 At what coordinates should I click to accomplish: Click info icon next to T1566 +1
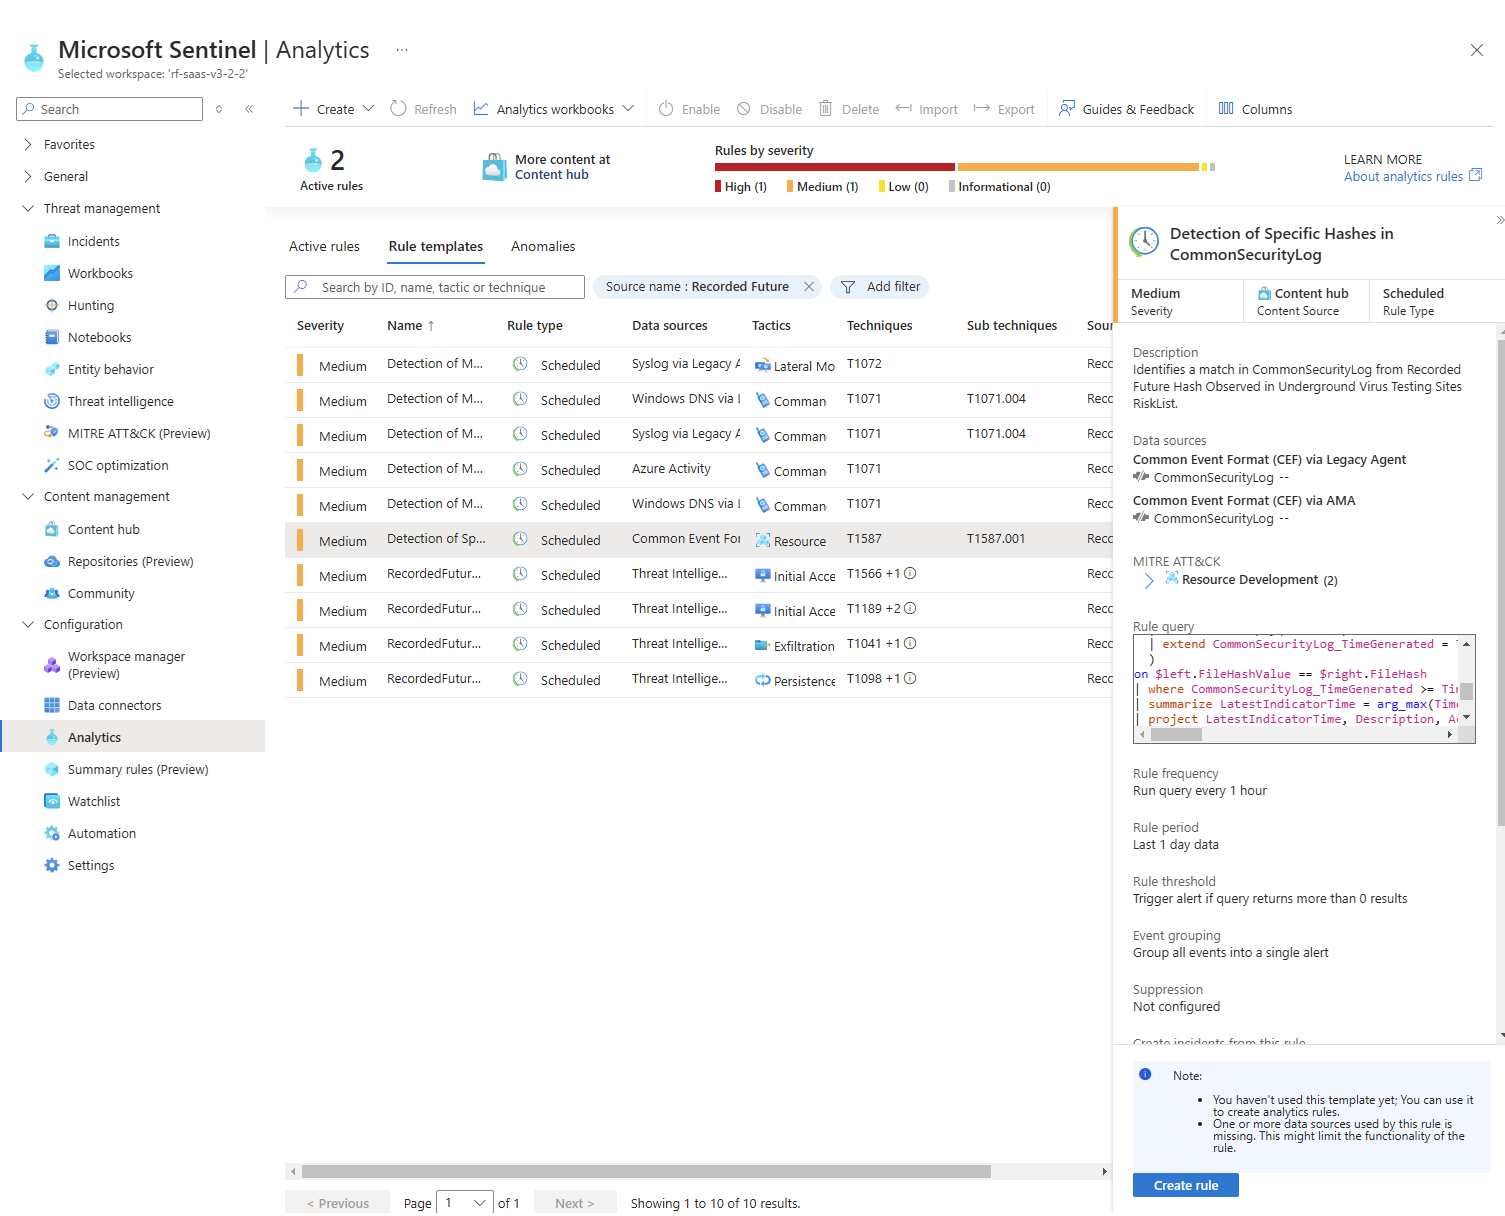910,574
